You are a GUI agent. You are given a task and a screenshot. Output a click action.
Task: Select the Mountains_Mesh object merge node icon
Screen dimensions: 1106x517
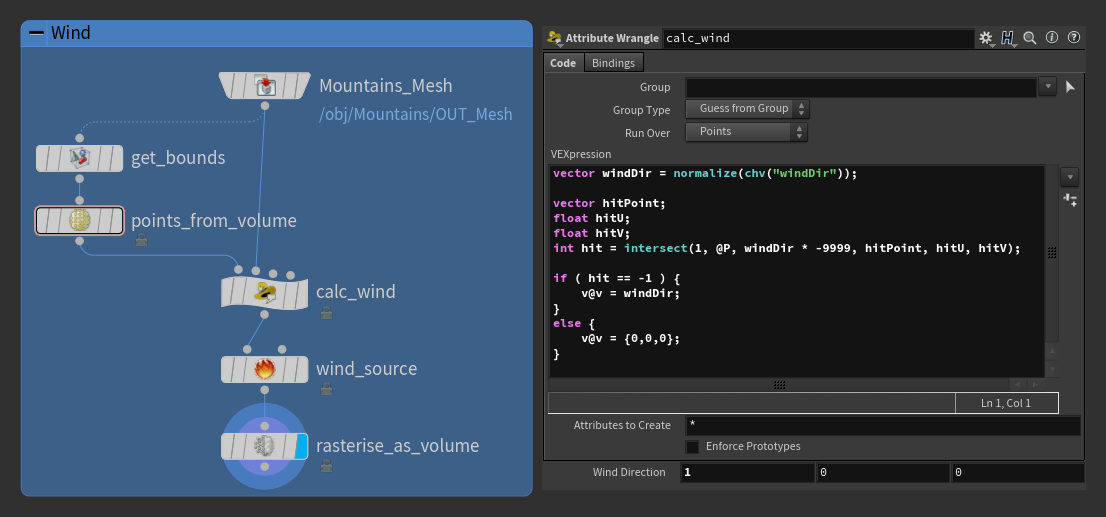tap(265, 86)
